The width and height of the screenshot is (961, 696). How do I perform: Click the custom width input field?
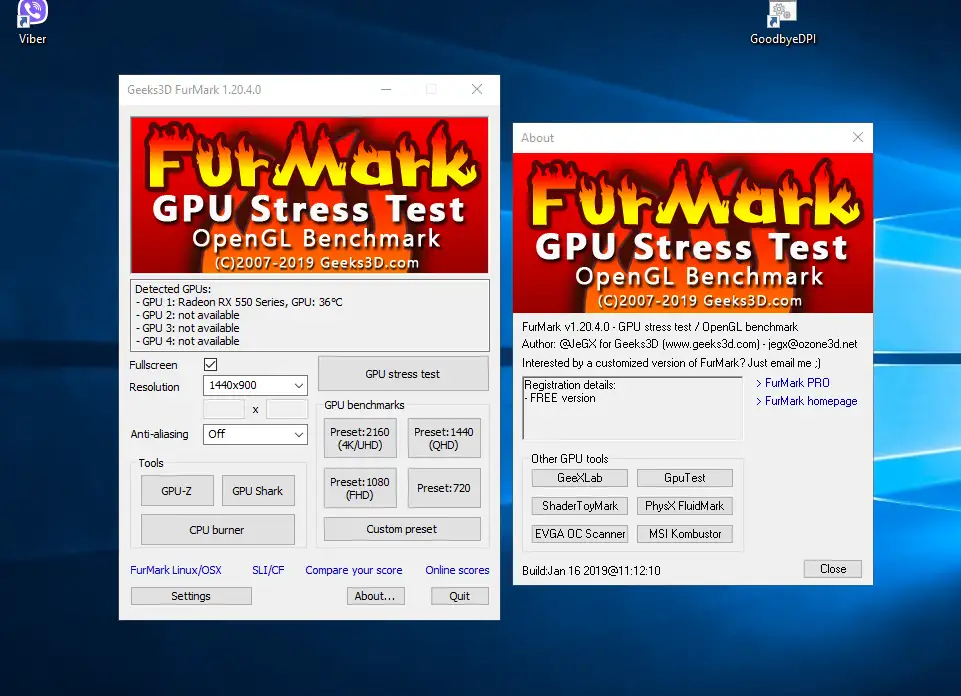[x=224, y=409]
